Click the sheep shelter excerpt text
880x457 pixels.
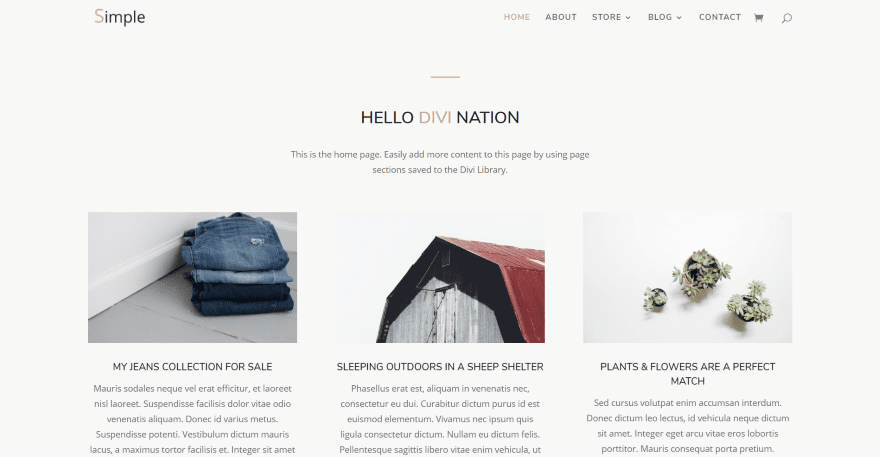click(x=440, y=419)
